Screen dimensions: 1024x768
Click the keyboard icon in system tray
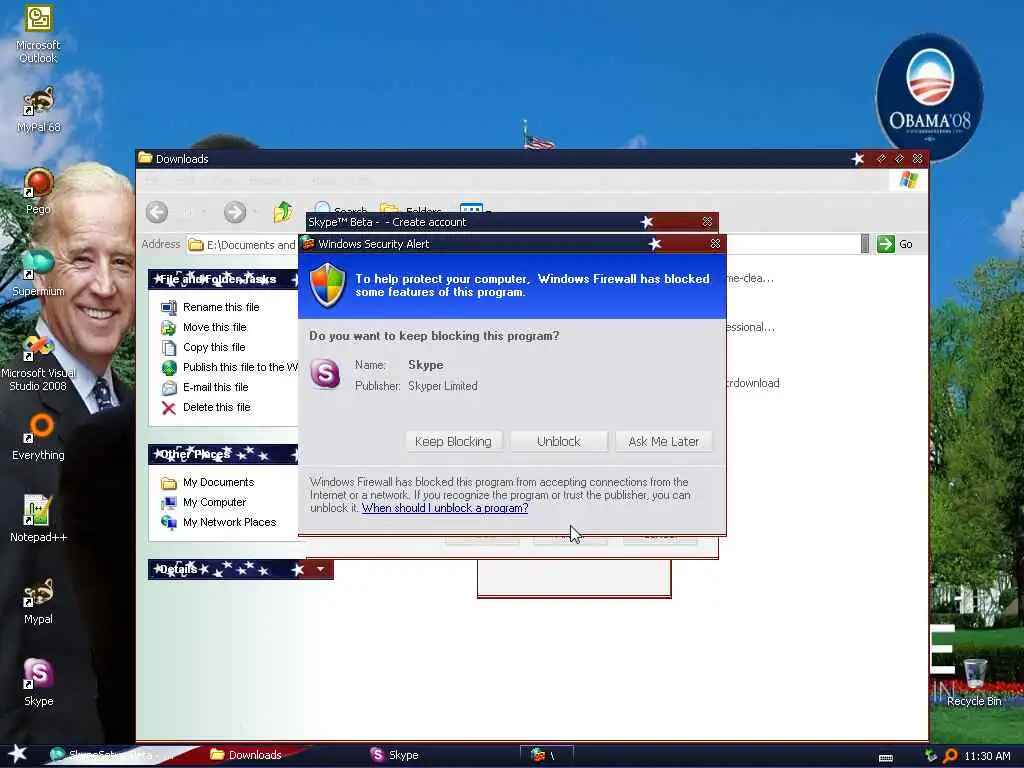(x=886, y=758)
